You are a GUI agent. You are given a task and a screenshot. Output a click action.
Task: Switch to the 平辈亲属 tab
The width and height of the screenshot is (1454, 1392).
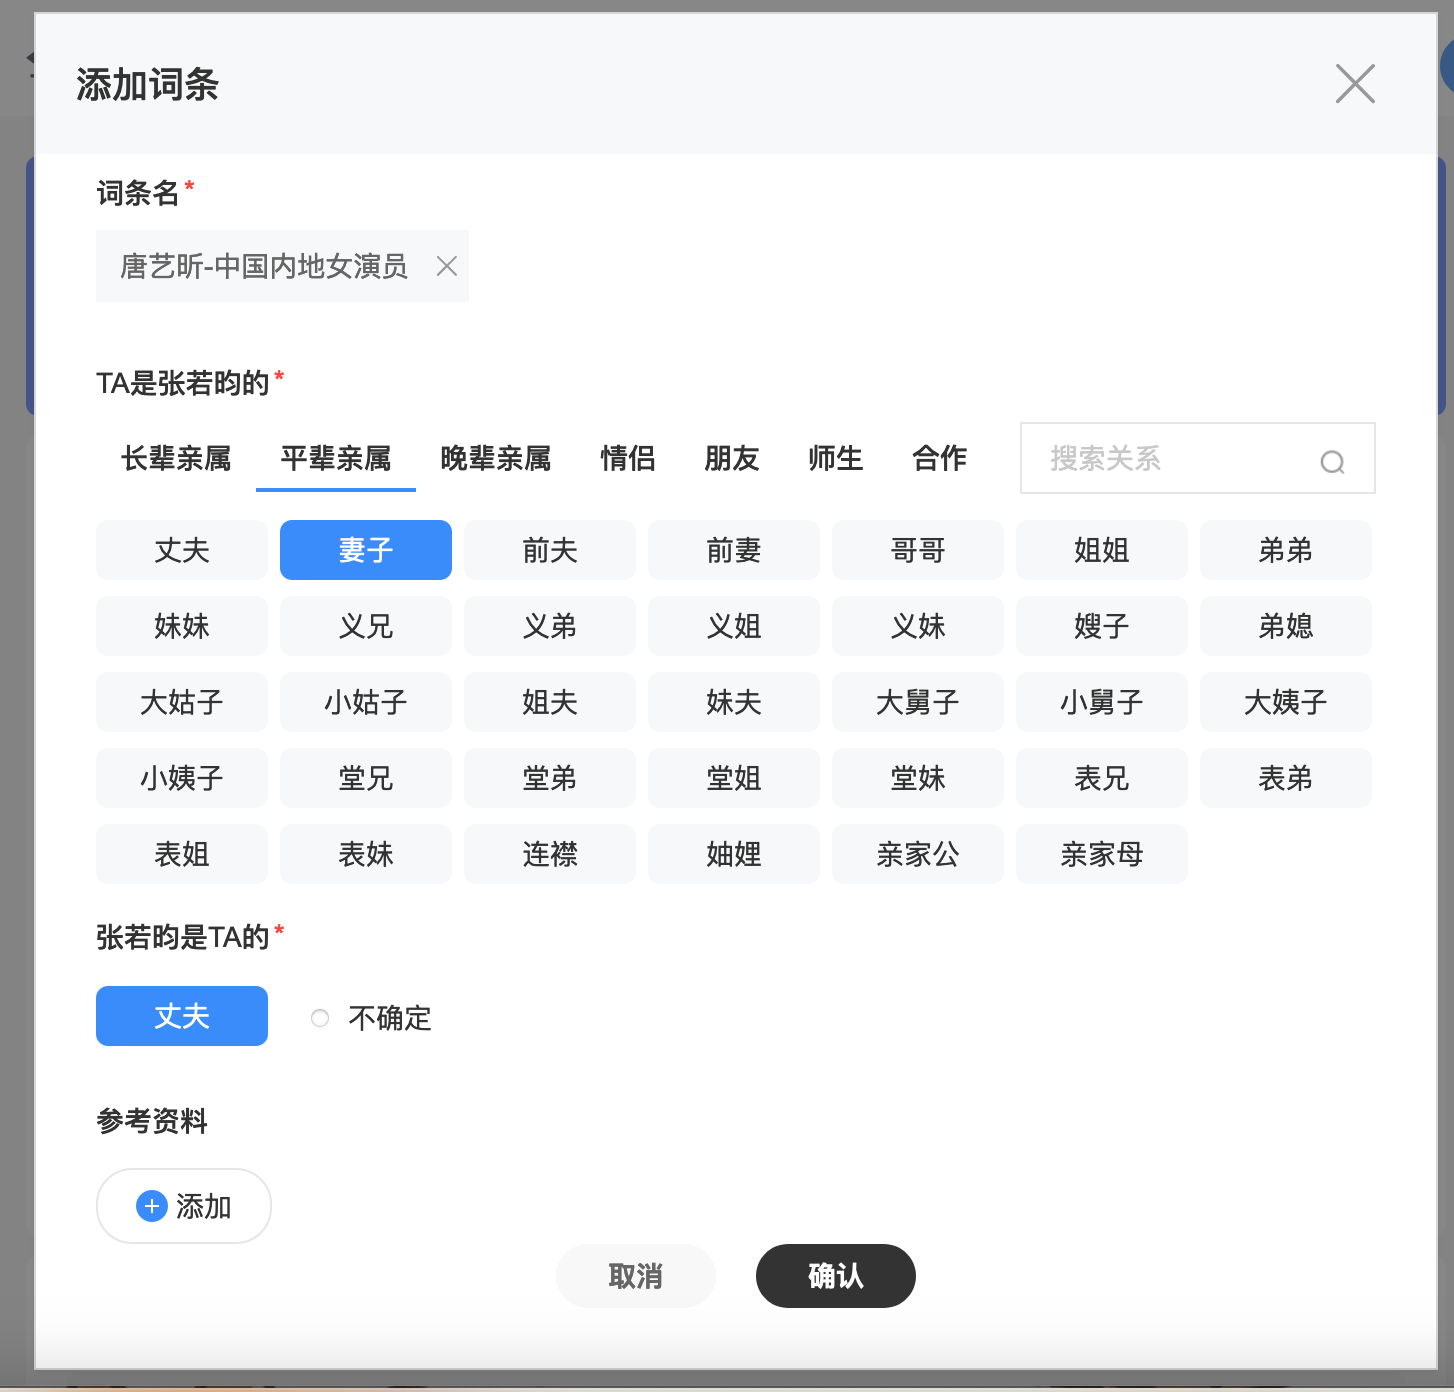[x=336, y=458]
